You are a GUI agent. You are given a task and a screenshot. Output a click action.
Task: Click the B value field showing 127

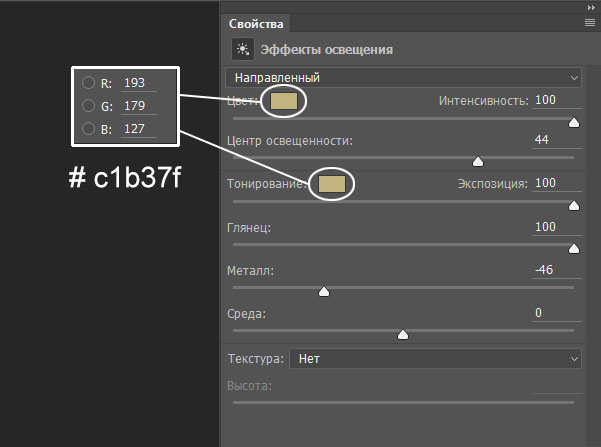[137, 129]
